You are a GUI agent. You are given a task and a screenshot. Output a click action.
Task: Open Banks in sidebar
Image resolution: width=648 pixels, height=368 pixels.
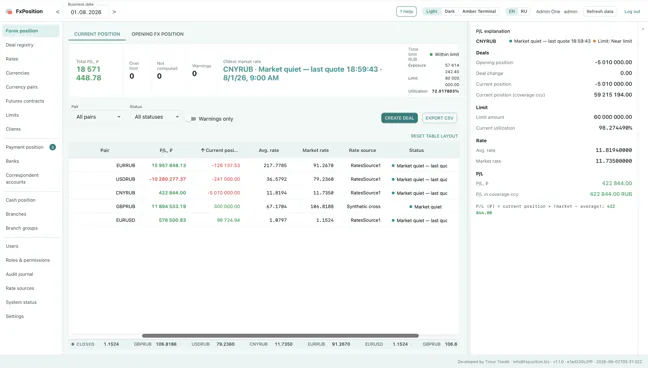(x=31, y=161)
